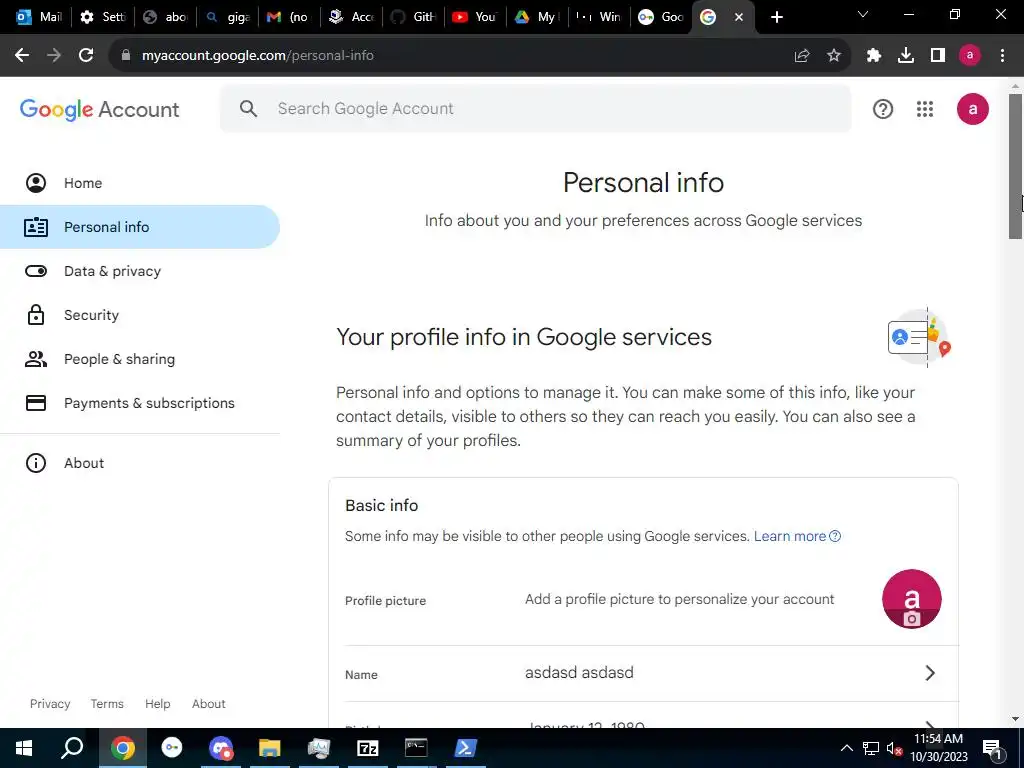The width and height of the screenshot is (1024, 768).
Task: Open the Extensions puzzle icon
Action: pyautogui.click(x=874, y=56)
